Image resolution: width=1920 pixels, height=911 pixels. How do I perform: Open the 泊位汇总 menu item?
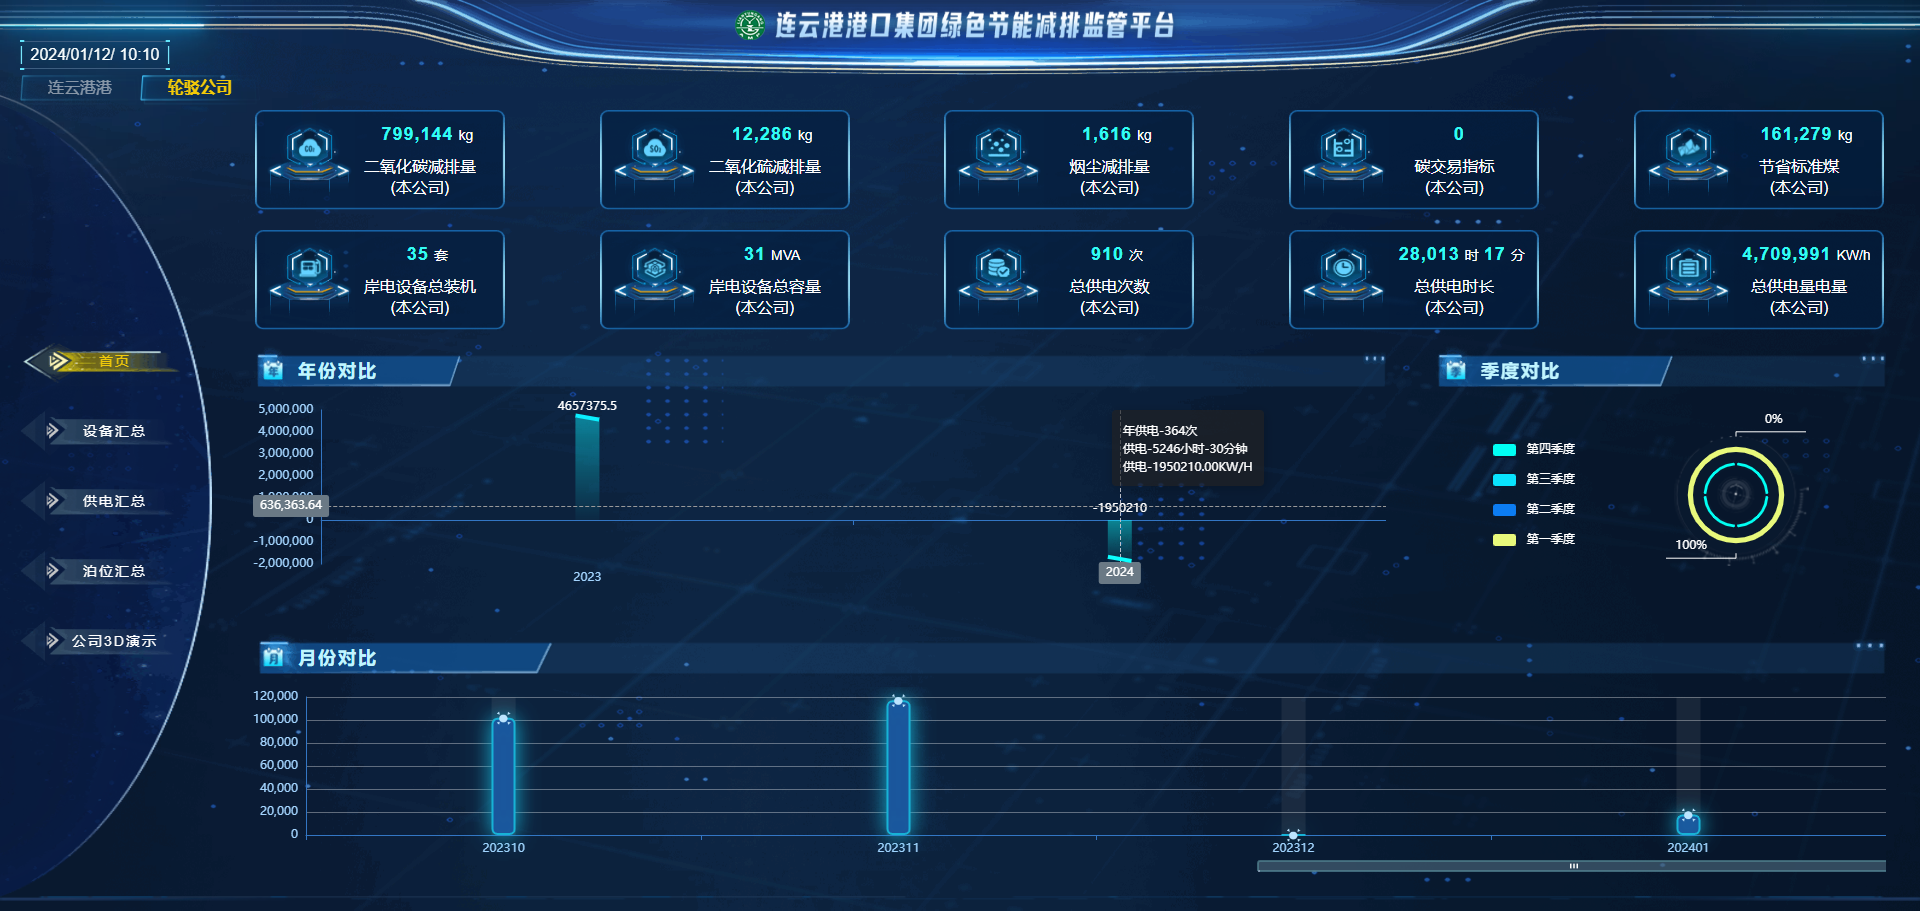coord(113,571)
